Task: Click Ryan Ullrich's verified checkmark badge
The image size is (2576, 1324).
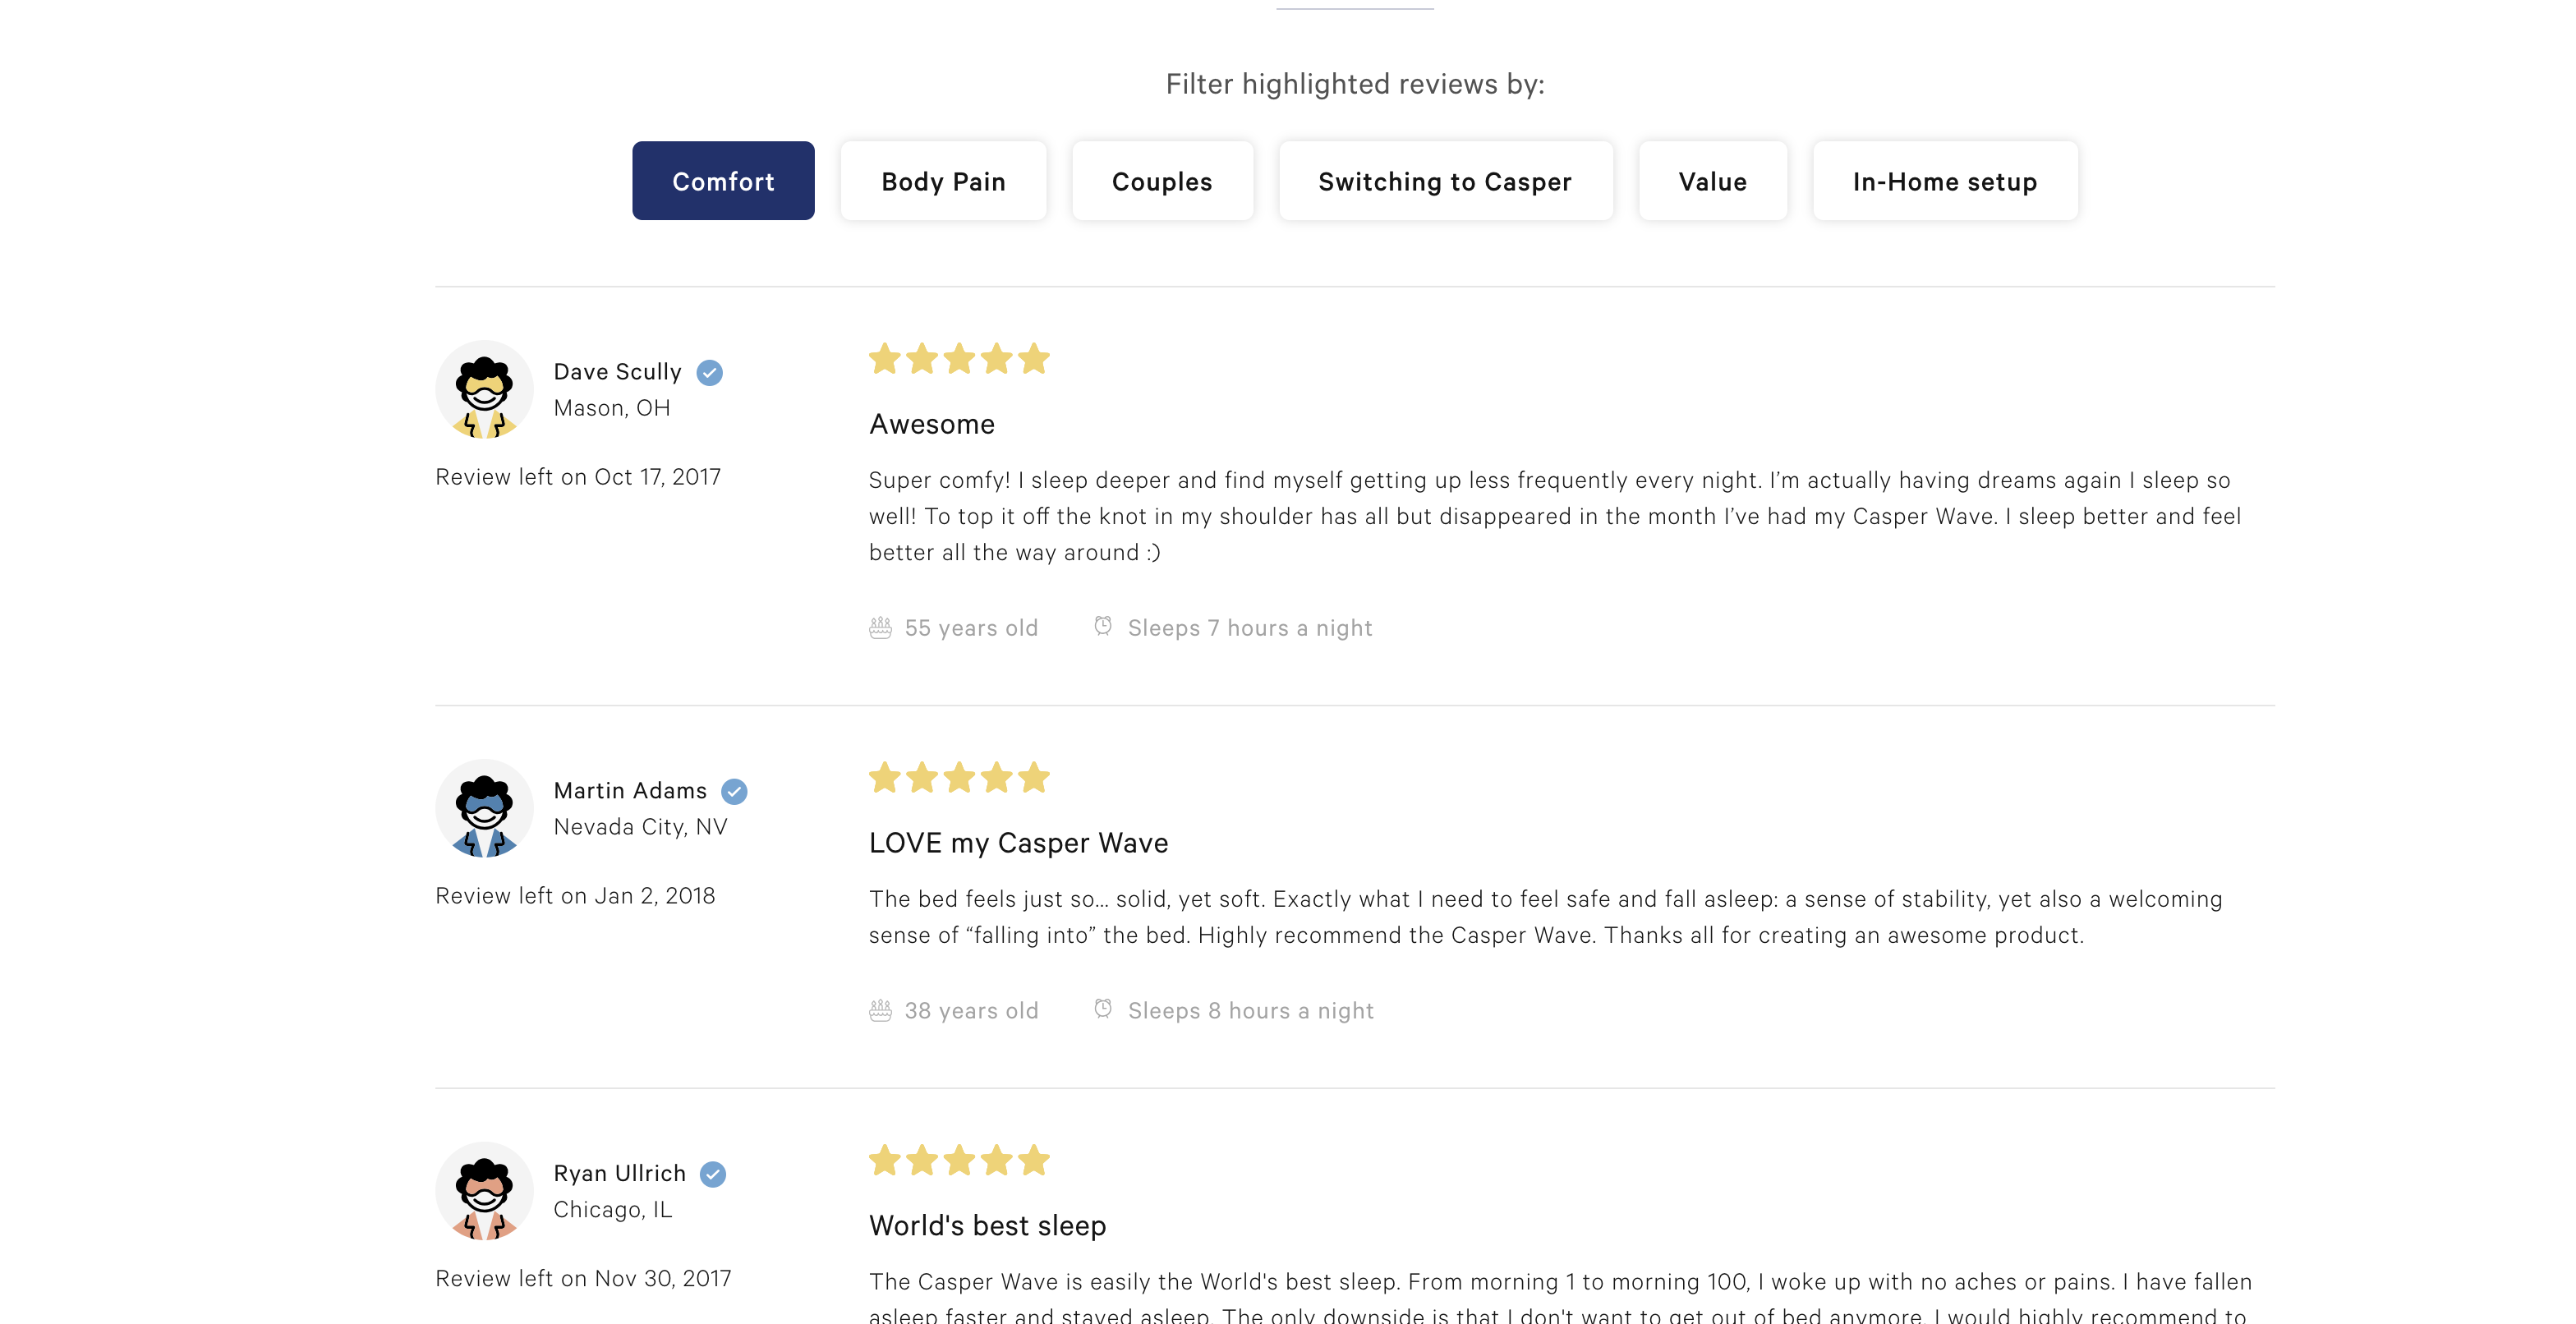Action: pos(712,1174)
